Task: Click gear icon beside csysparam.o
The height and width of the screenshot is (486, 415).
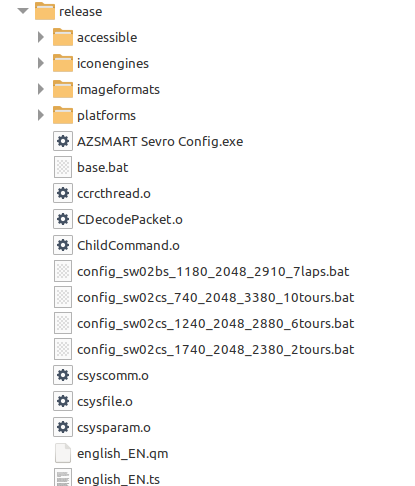Action: [x=63, y=427]
